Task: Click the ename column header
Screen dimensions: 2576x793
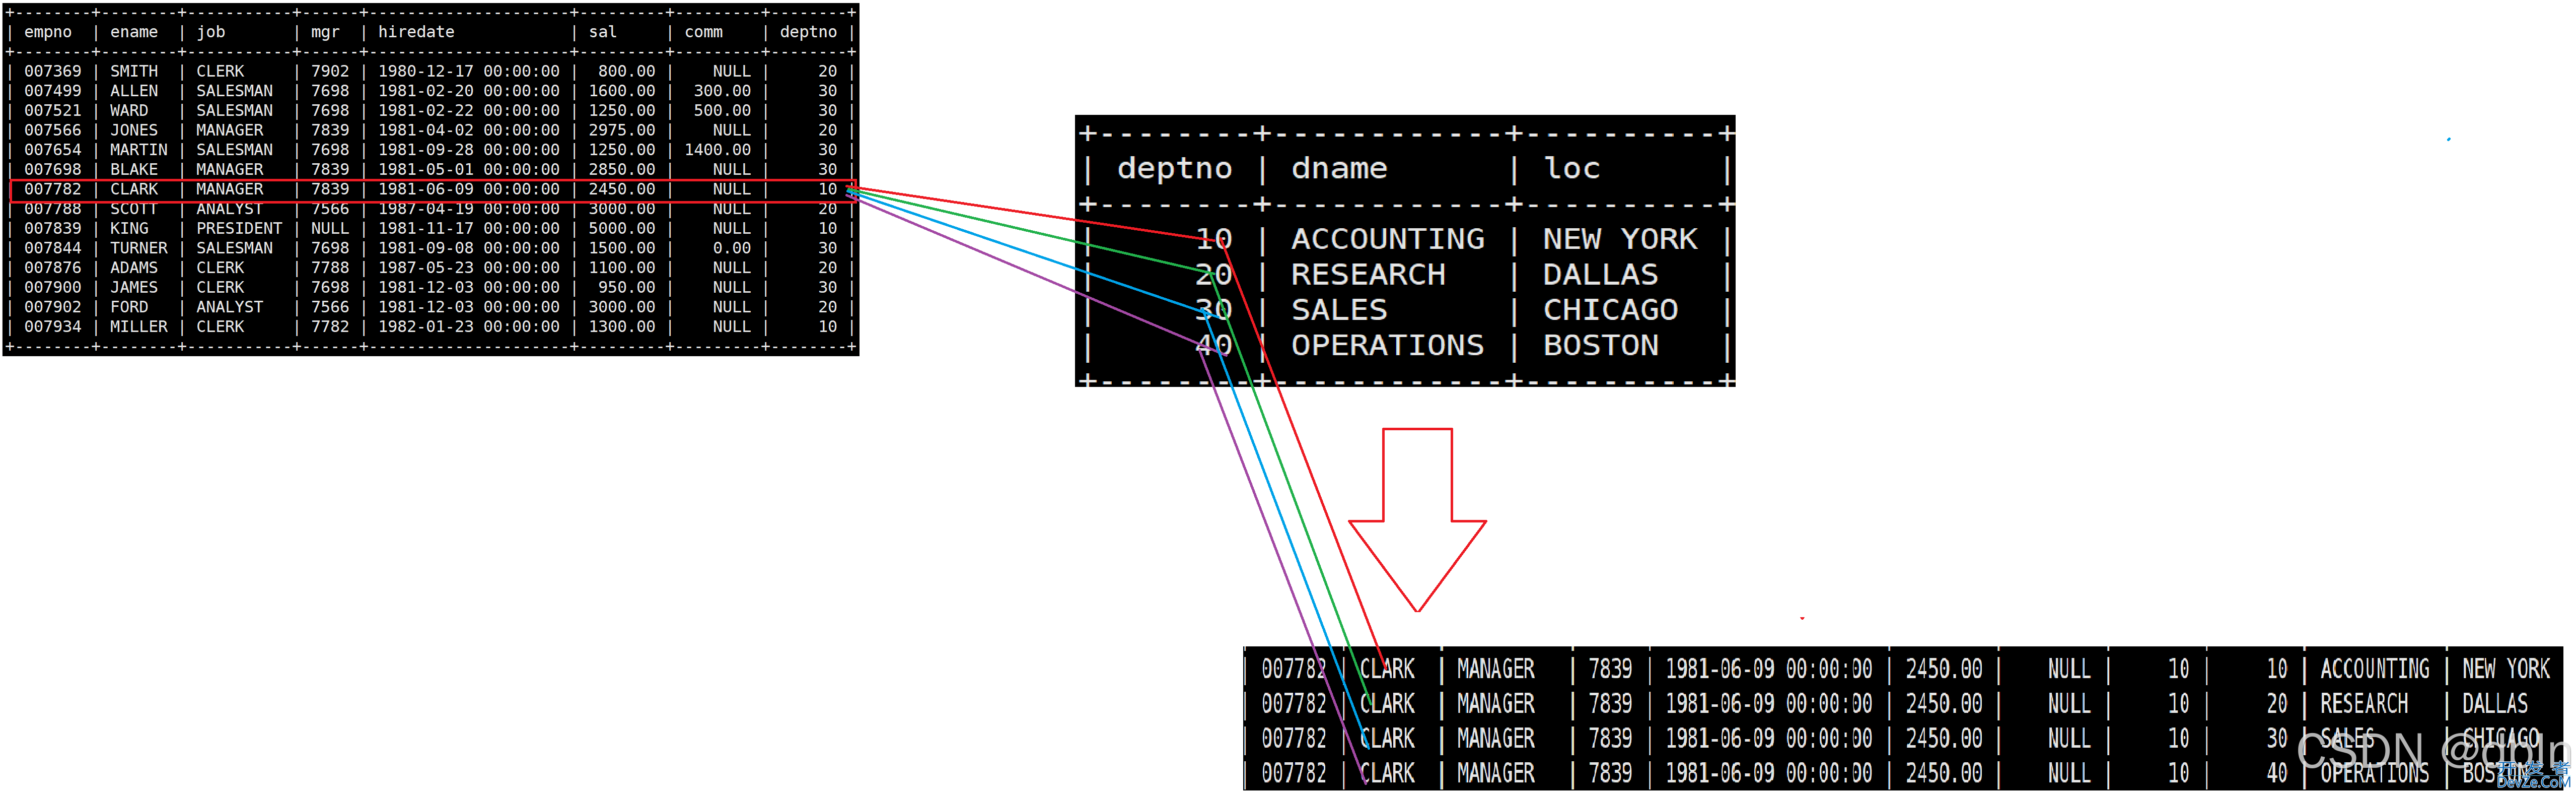Action: 134,32
